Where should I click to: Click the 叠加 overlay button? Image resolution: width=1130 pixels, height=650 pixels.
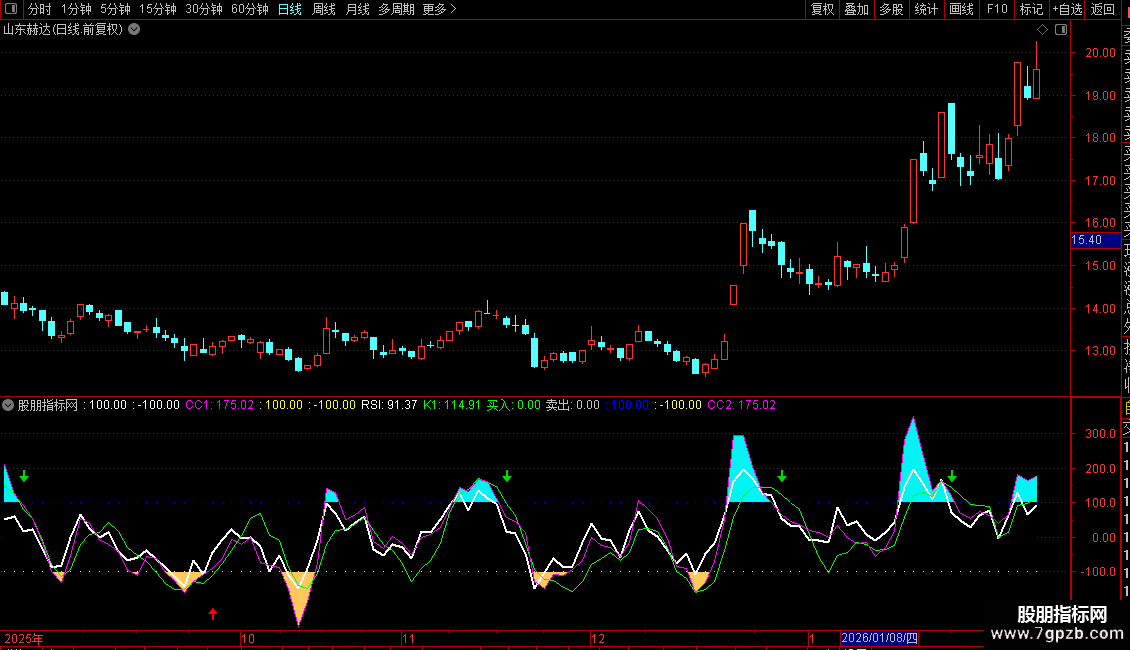click(857, 9)
